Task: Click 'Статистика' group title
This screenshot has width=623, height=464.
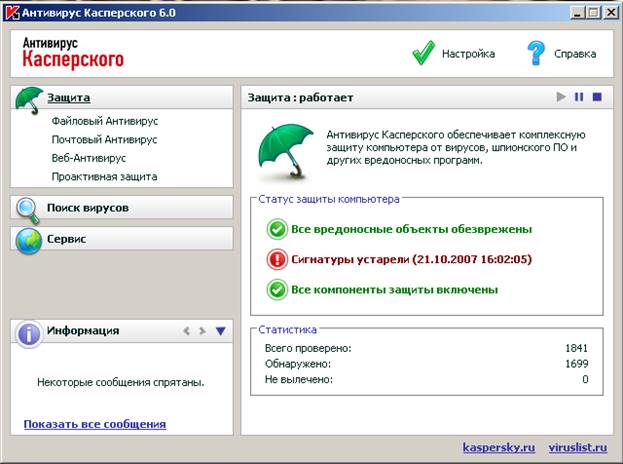Action: pos(288,329)
